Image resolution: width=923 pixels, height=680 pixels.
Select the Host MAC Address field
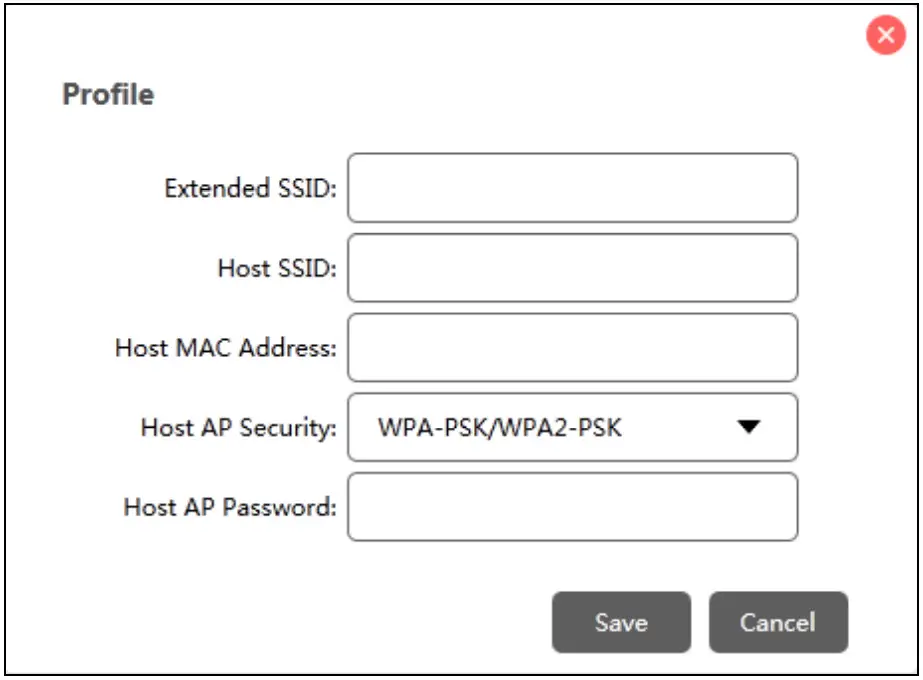tap(572, 348)
